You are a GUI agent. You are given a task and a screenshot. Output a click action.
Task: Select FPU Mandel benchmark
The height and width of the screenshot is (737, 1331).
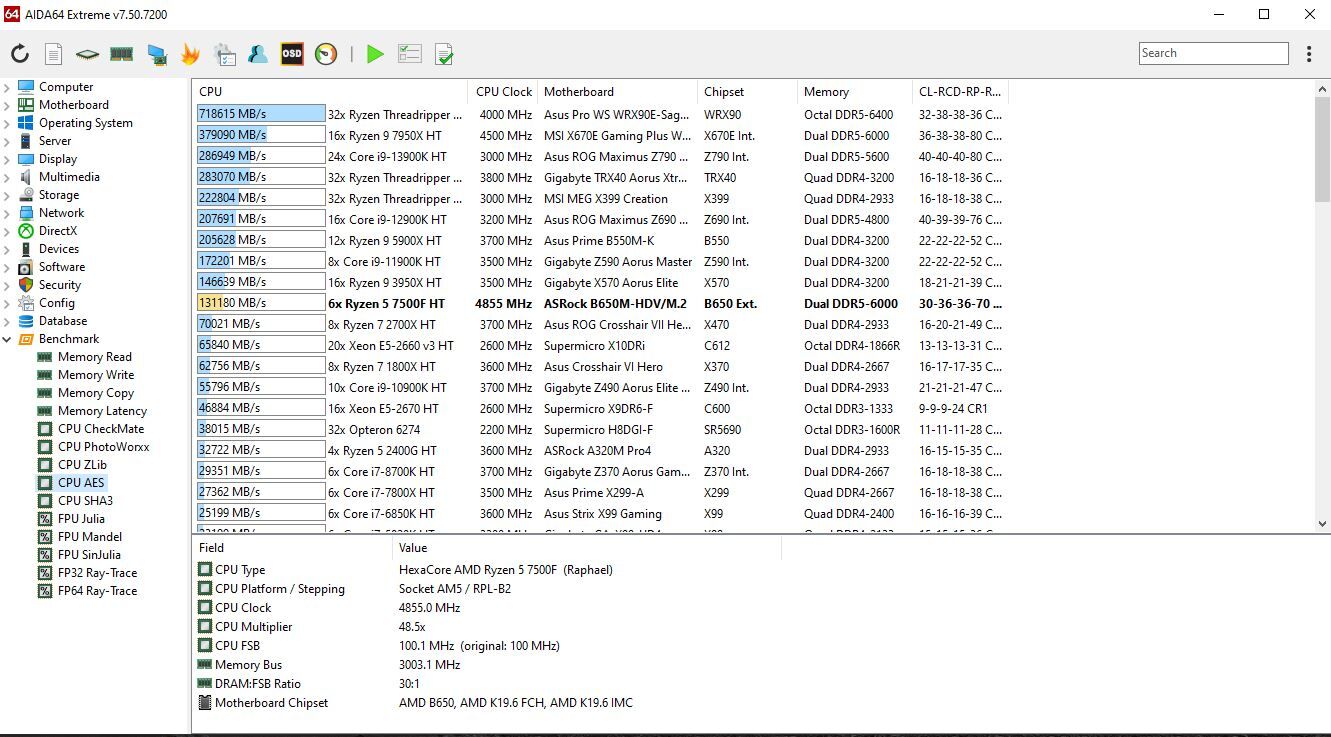90,537
